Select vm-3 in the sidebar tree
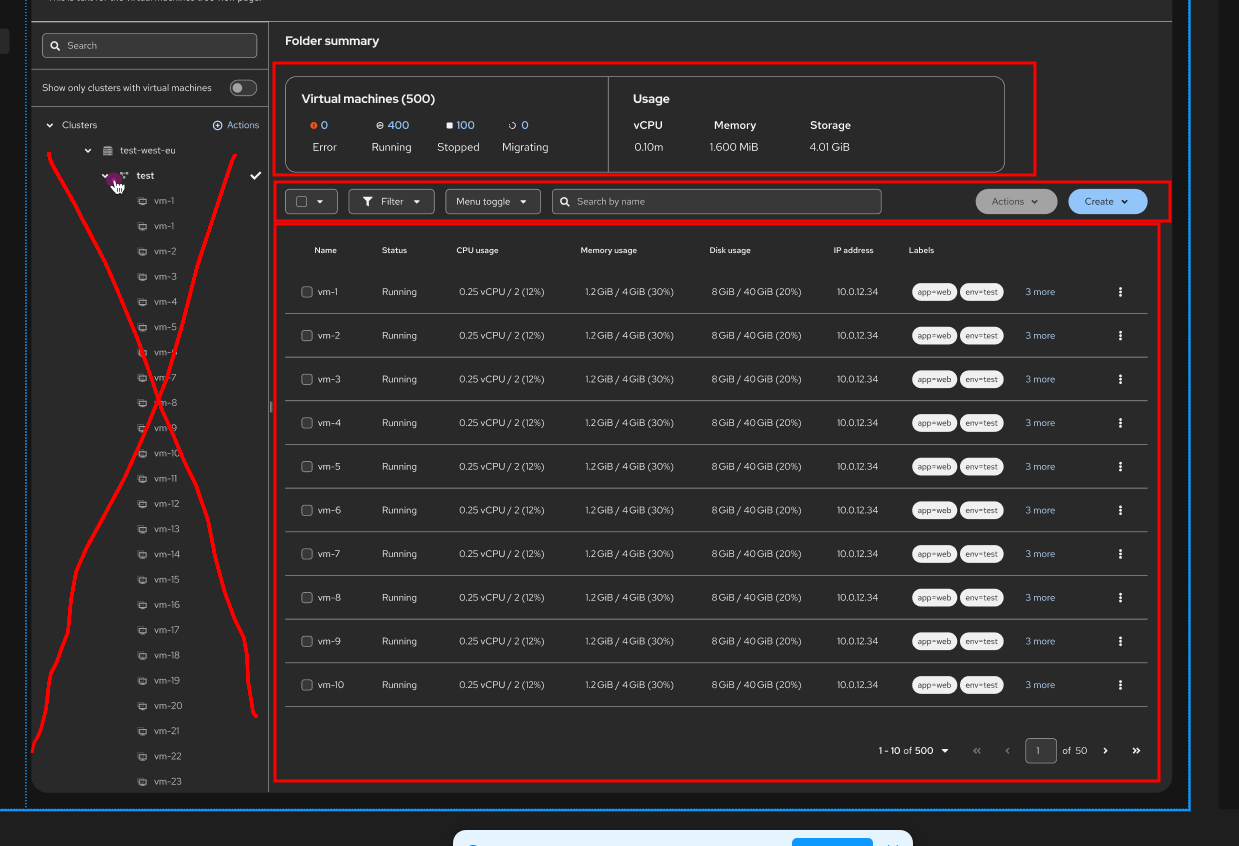This screenshot has height=846, width=1239. click(165, 277)
